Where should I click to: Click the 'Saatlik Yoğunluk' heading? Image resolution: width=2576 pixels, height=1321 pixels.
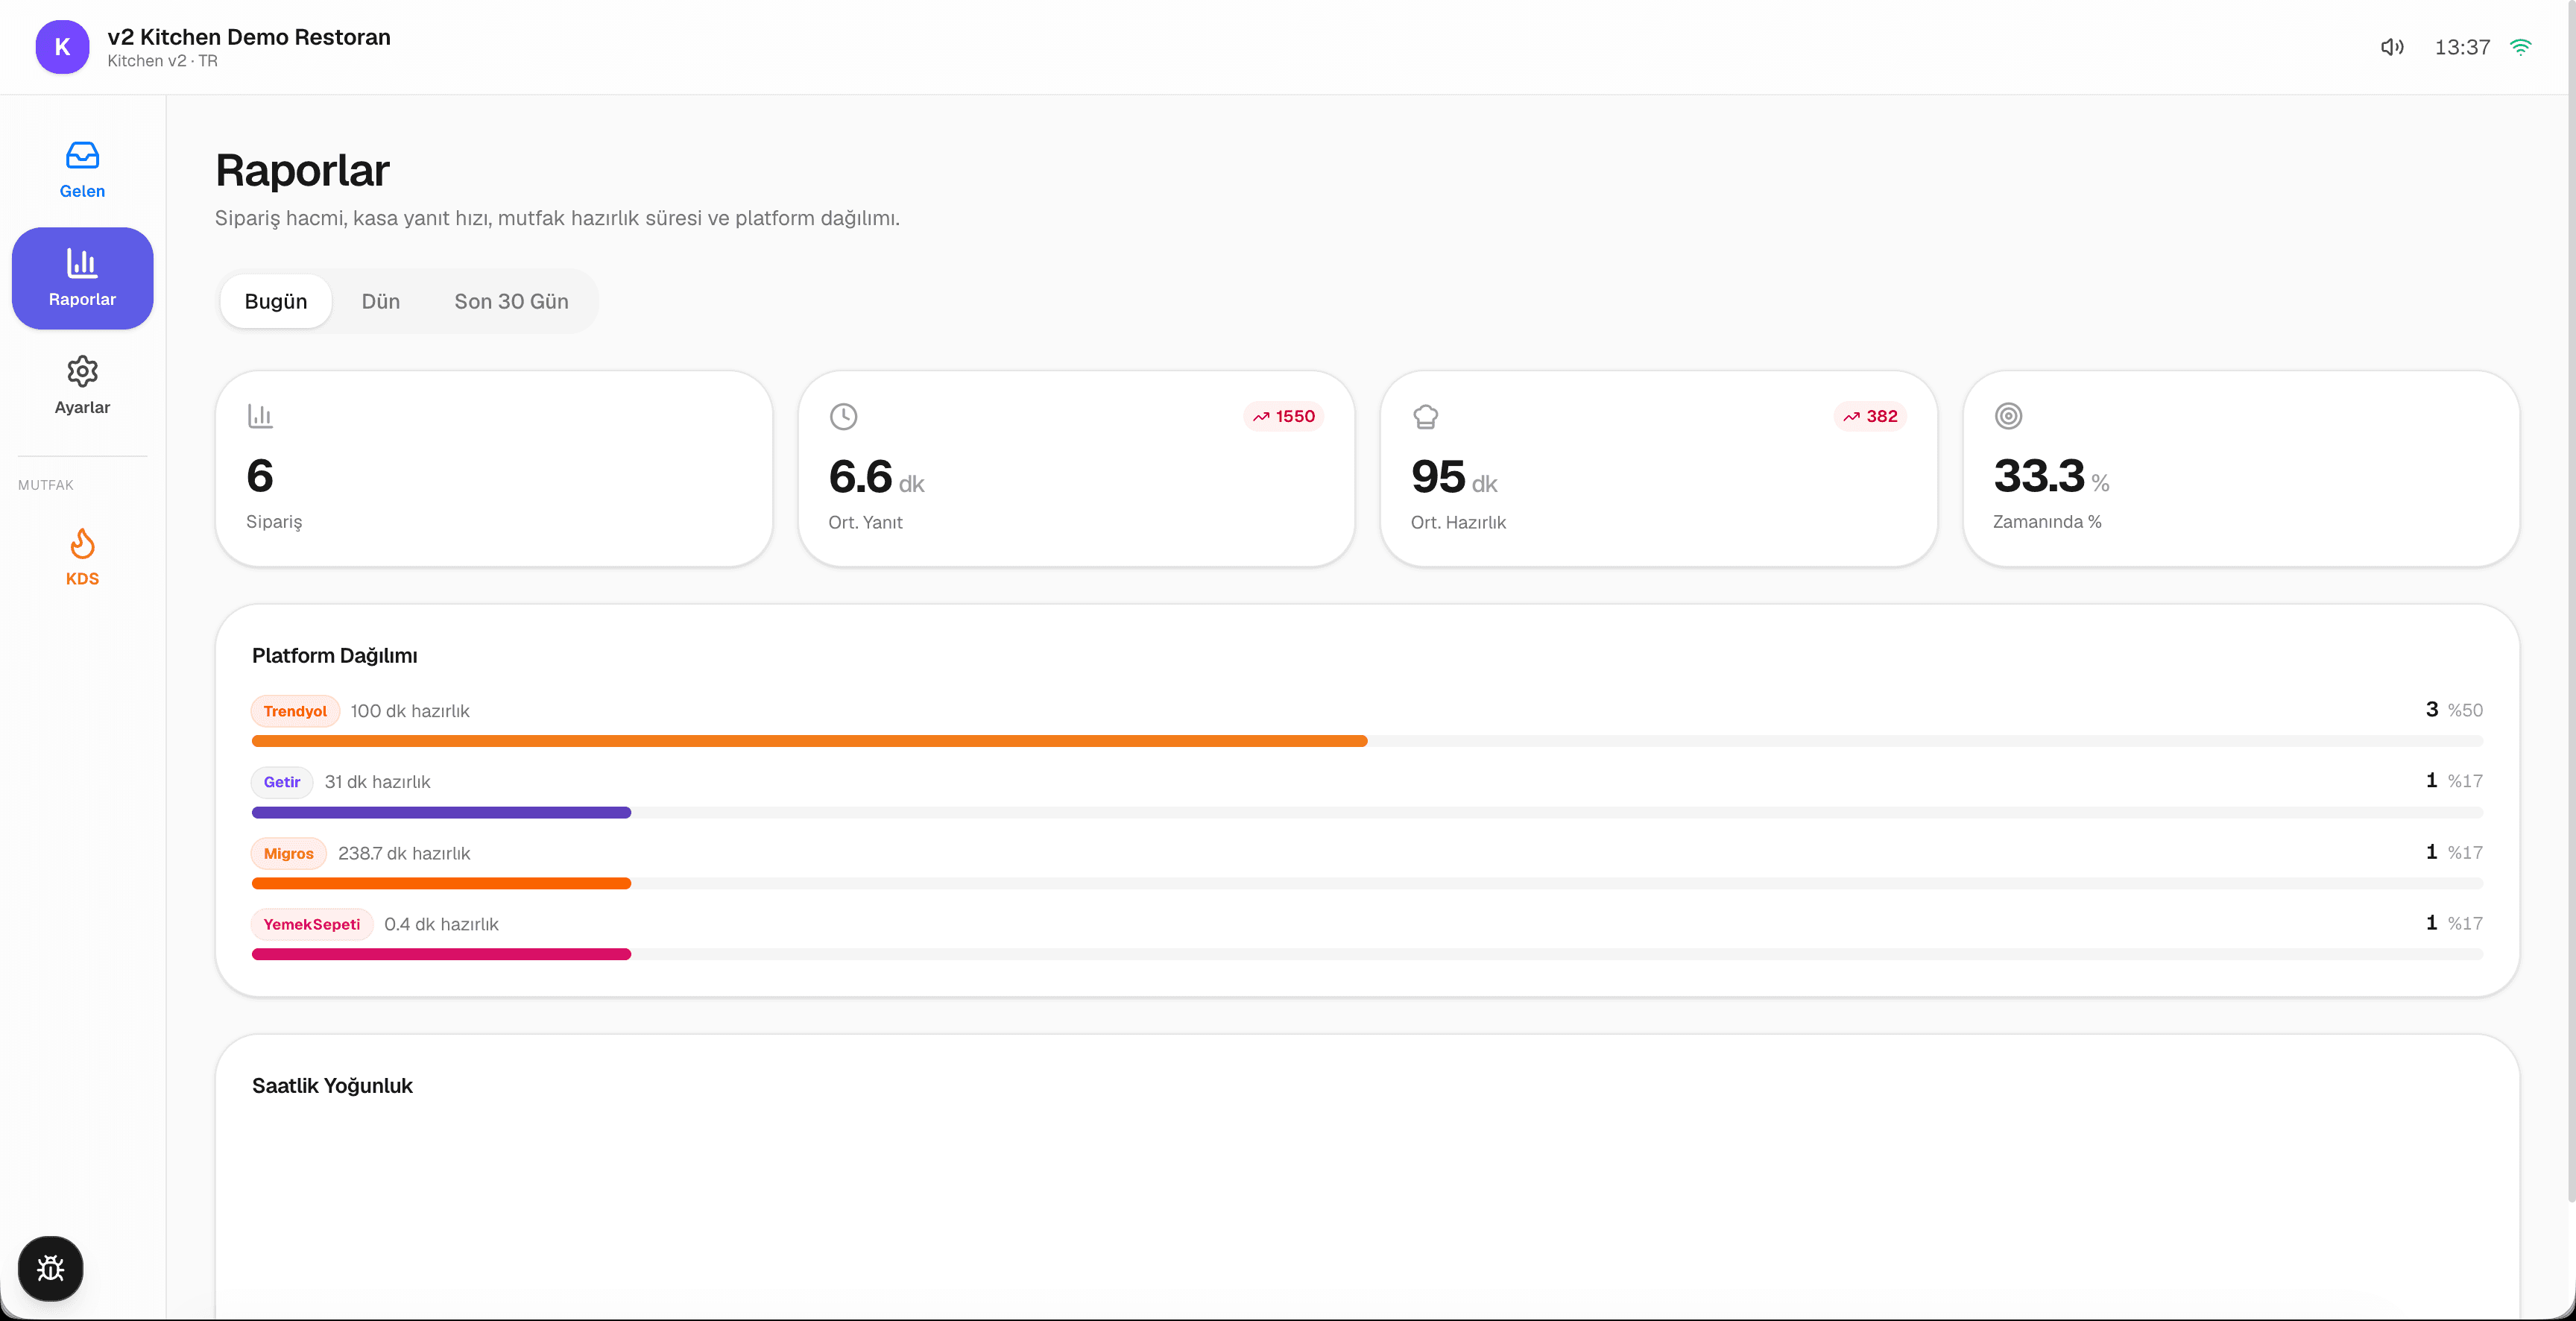(332, 1086)
